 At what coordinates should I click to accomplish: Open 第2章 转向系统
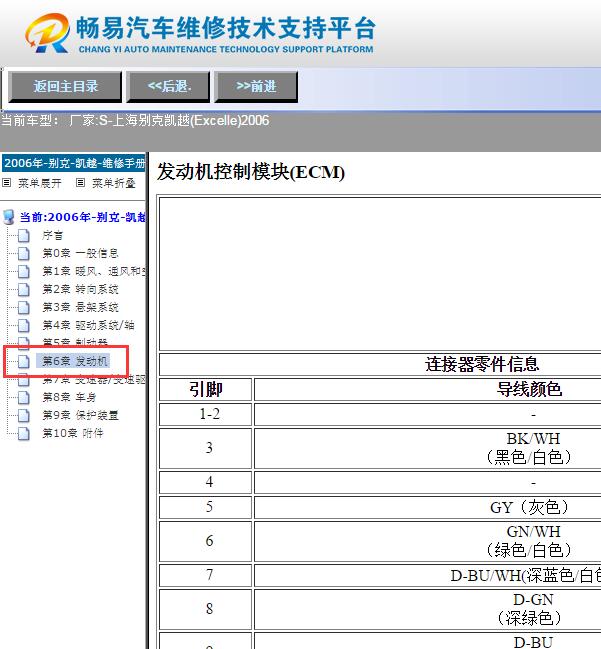pyautogui.click(x=80, y=289)
